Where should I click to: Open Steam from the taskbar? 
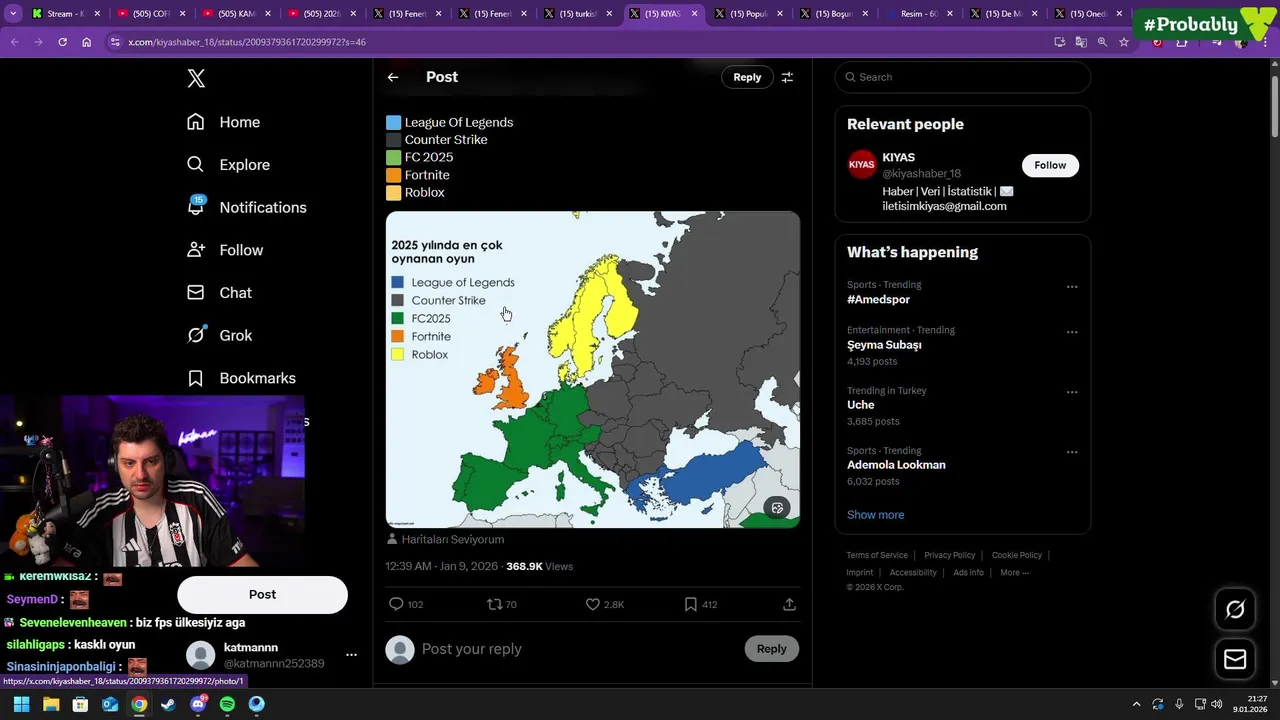pyautogui.click(x=168, y=704)
